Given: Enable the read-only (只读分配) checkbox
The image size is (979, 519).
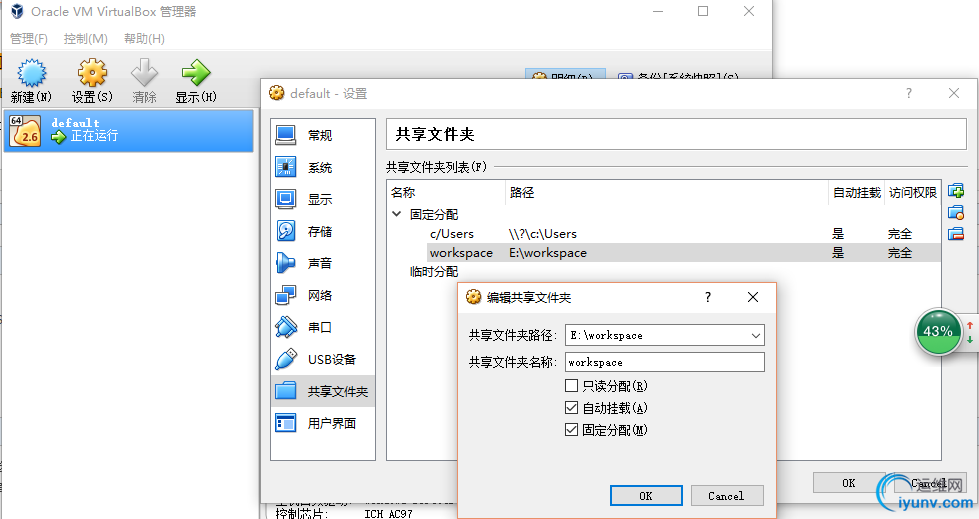Looking at the screenshot, I should coord(571,385).
